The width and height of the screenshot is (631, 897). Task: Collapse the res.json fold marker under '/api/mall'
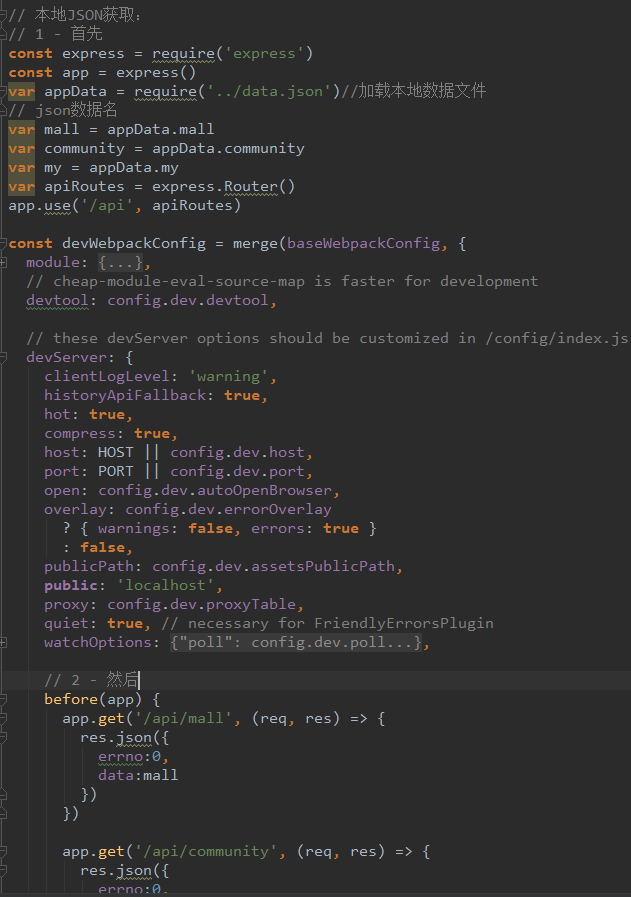tap(2, 737)
